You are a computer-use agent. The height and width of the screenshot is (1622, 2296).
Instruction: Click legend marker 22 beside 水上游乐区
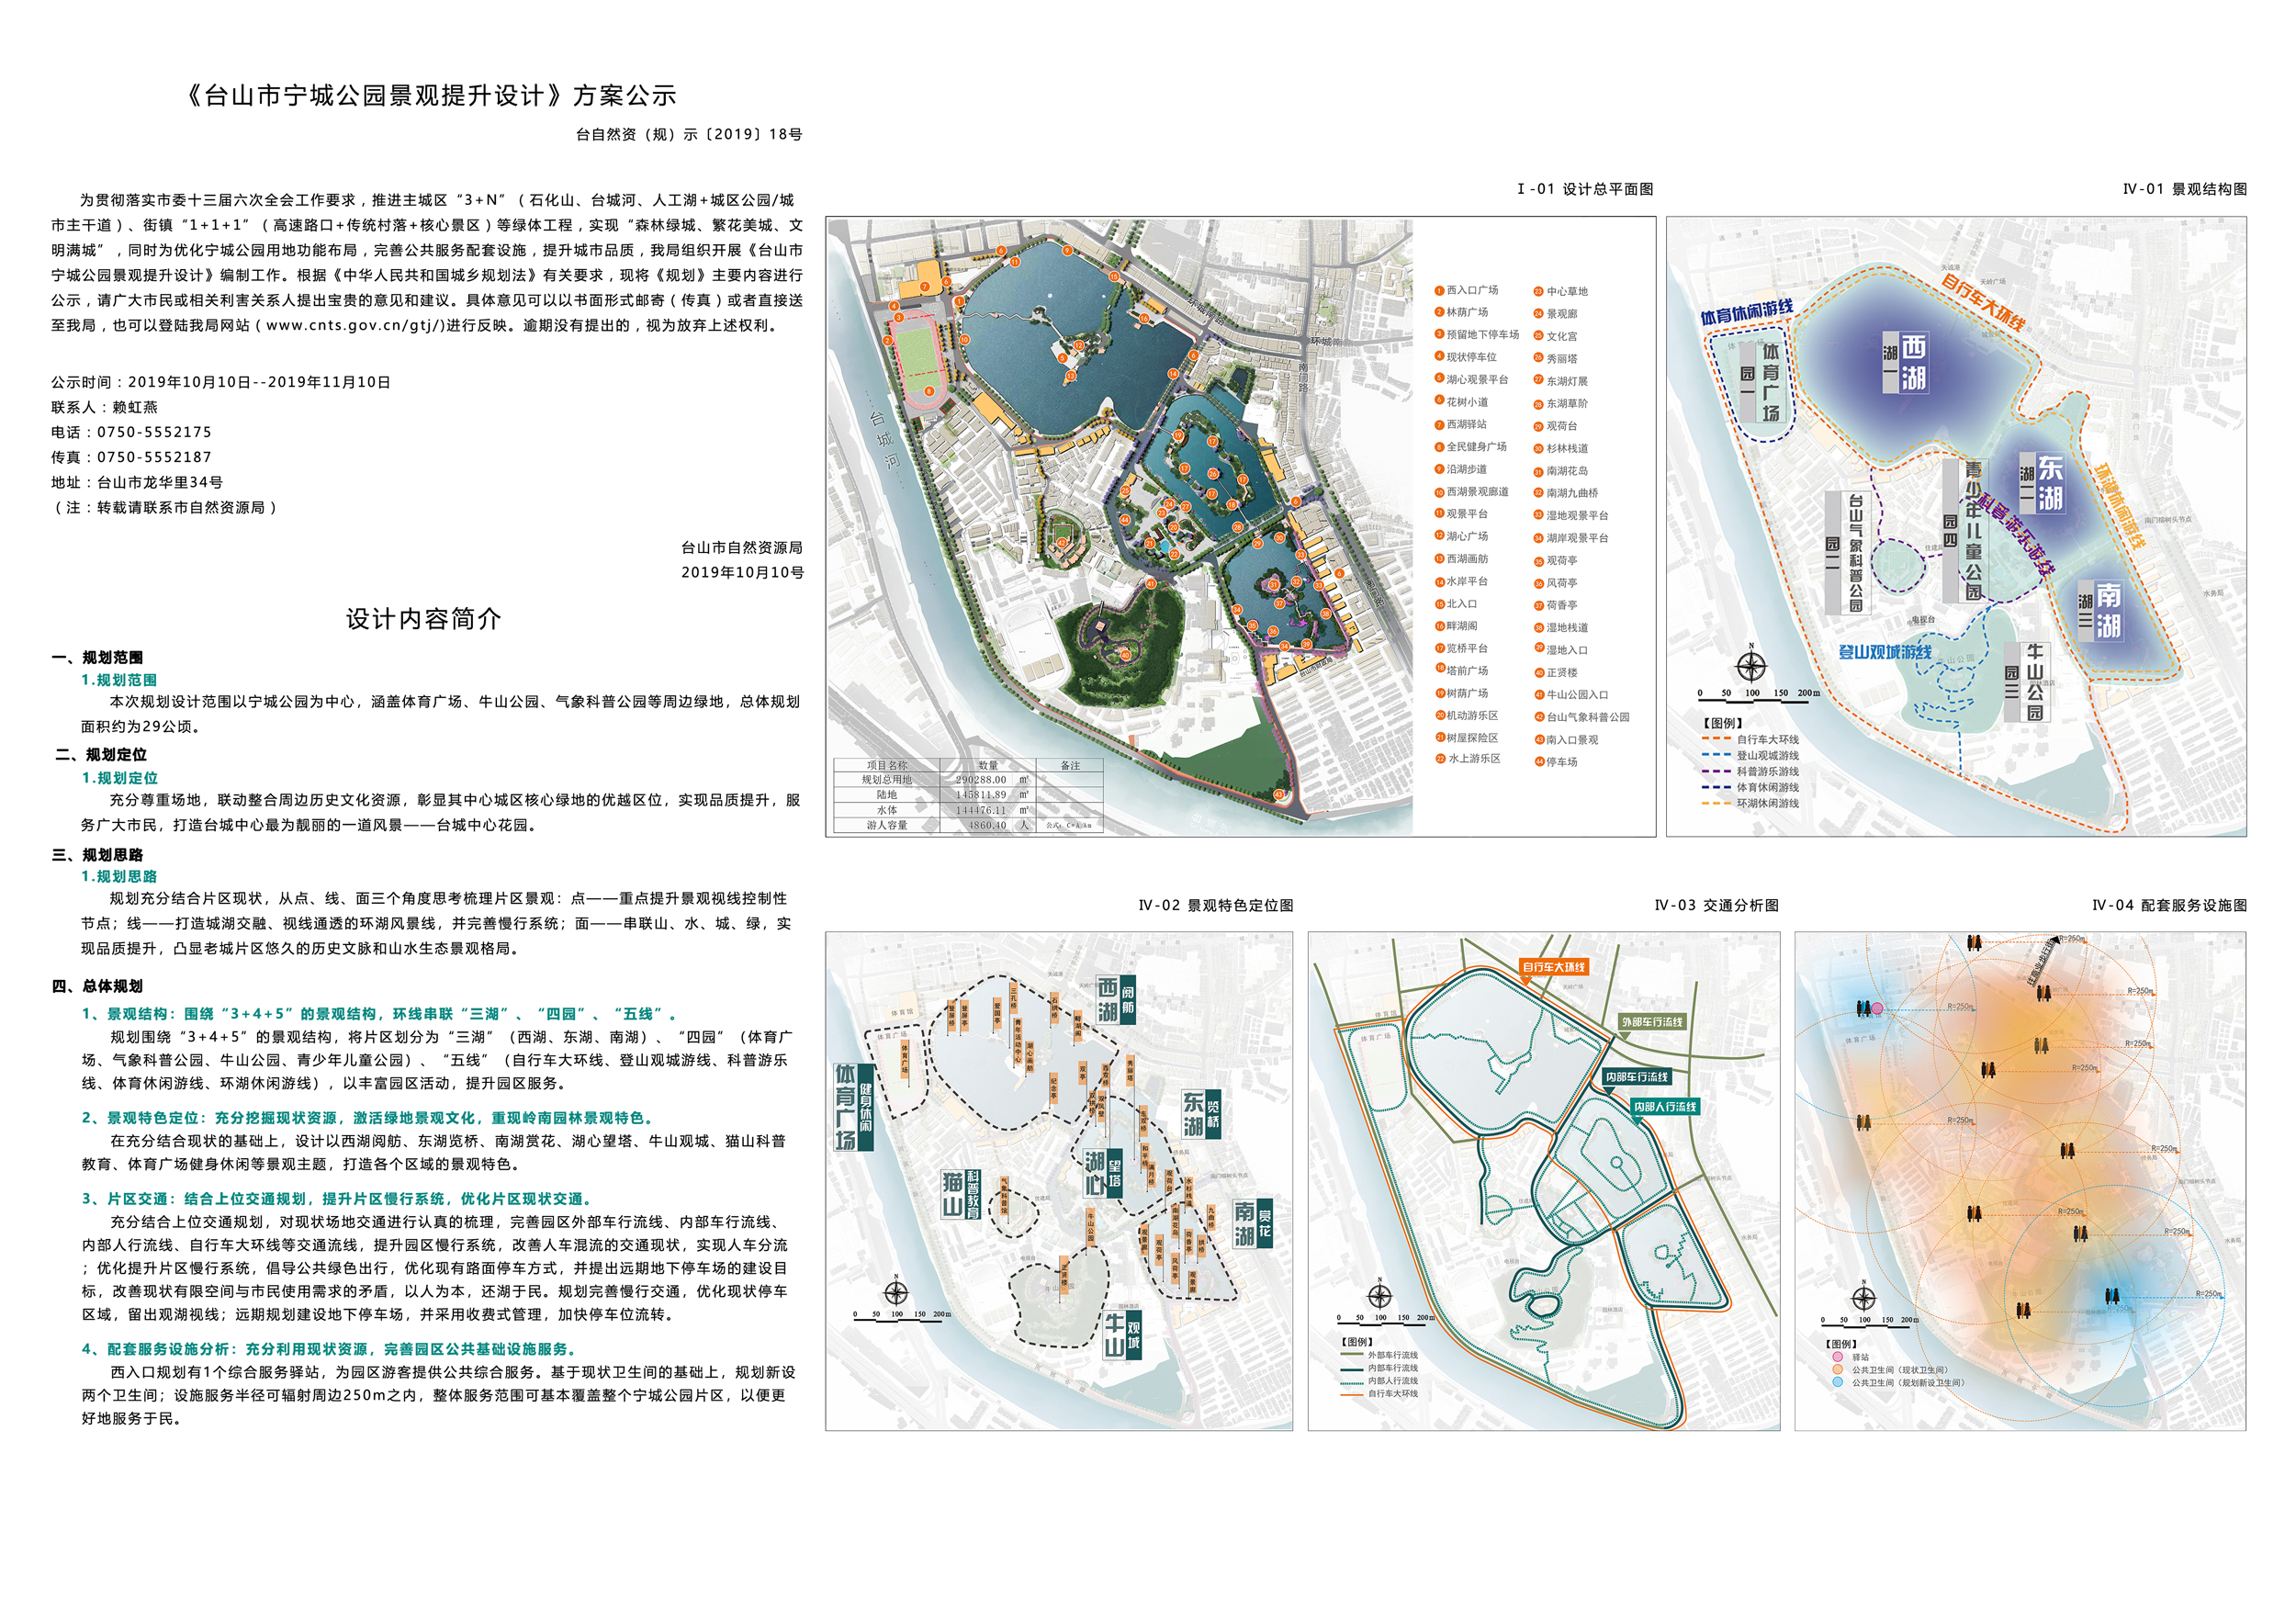(1439, 759)
